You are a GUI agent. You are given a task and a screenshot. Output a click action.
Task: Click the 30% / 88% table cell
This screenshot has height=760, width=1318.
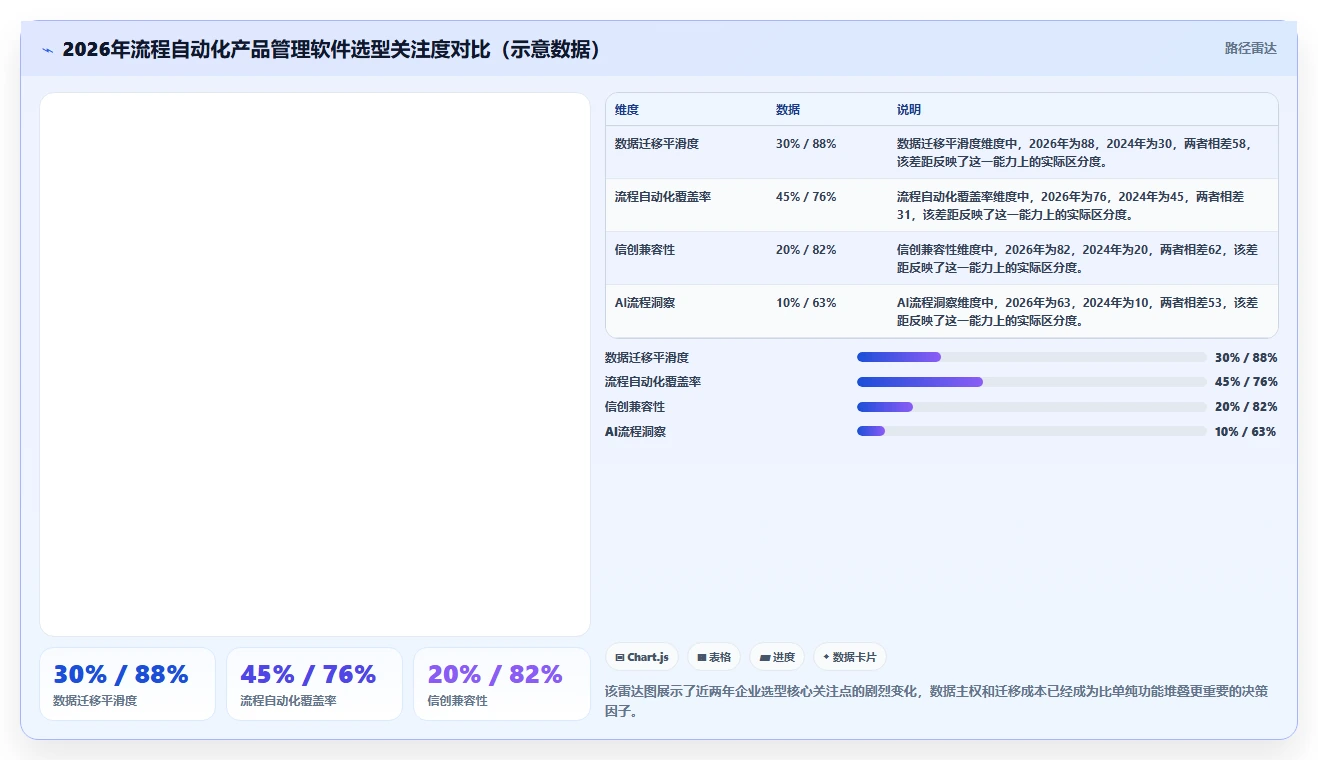point(806,144)
